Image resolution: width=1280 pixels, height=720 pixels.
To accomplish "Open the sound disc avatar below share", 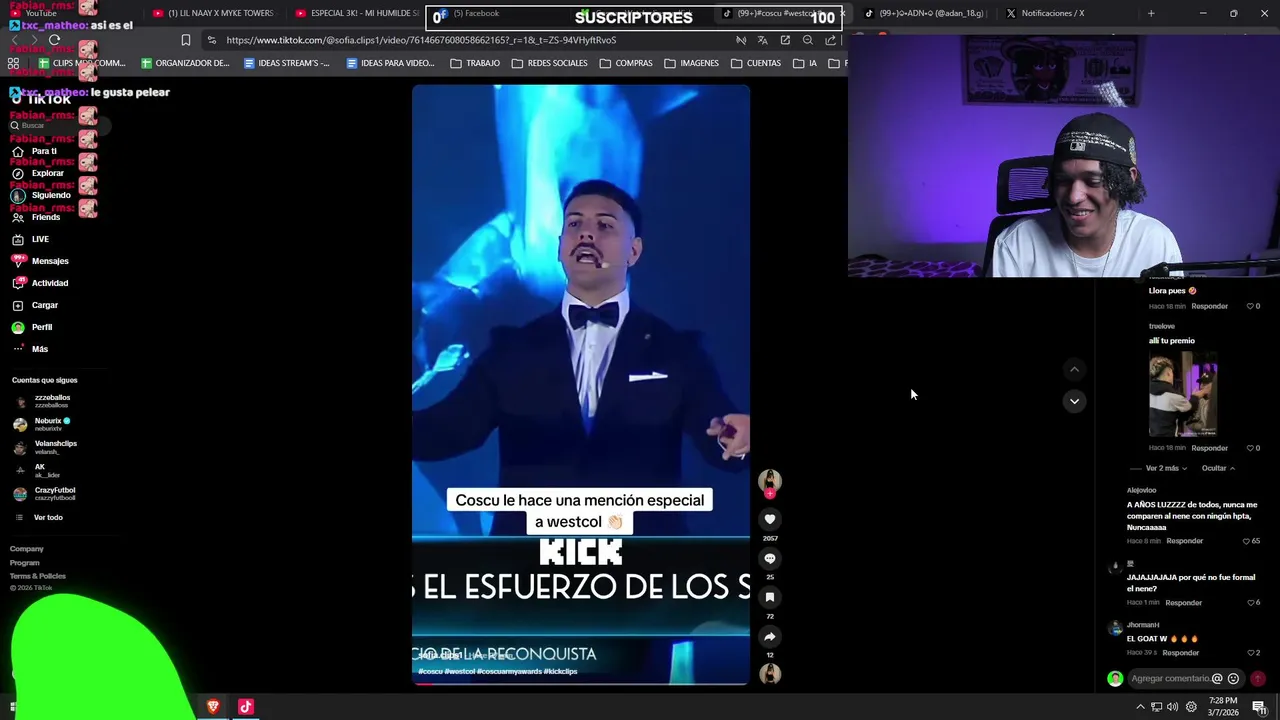I will click(770, 674).
